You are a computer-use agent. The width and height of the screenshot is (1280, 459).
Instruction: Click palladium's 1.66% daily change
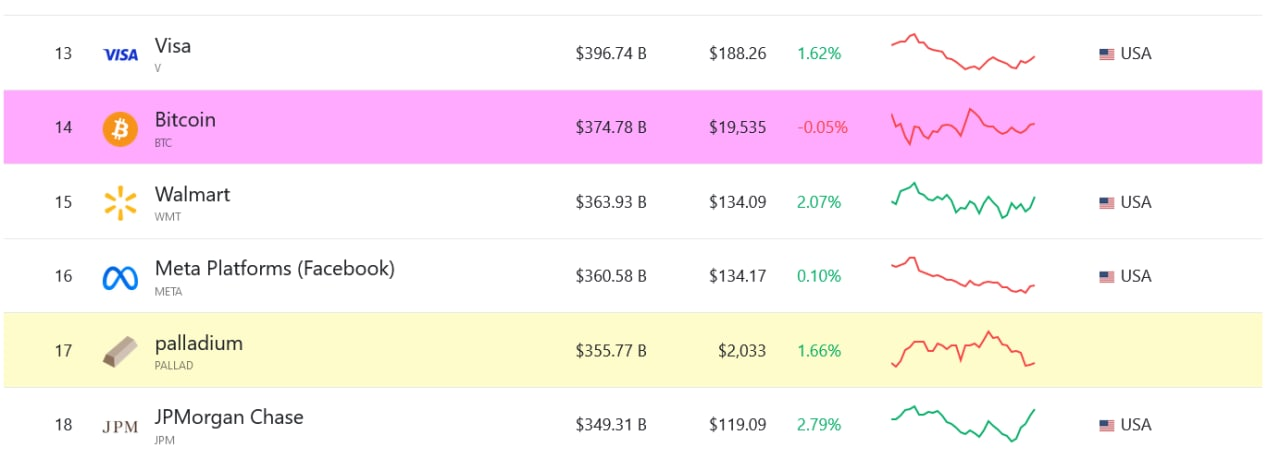[819, 351]
